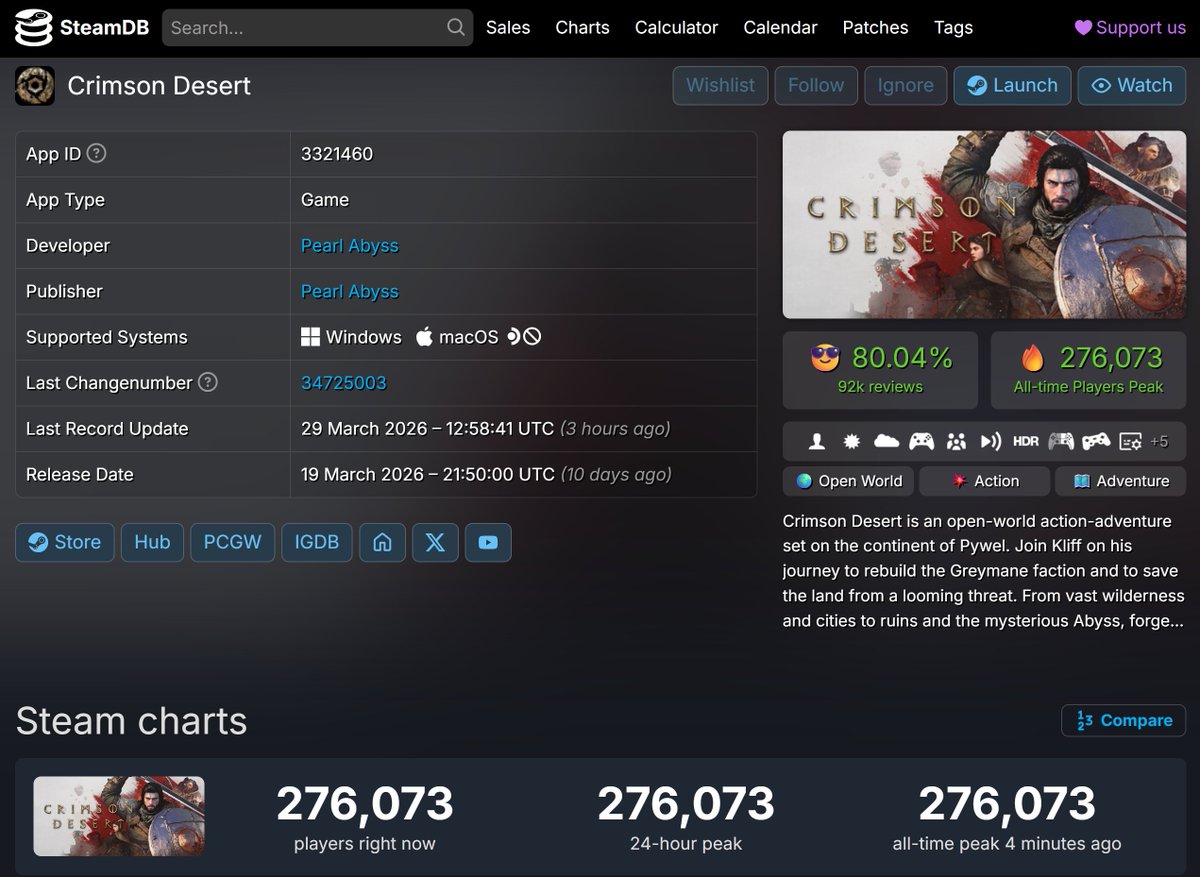This screenshot has height=877, width=1200.
Task: Open the Pearl Abyss publisher link
Action: 350,292
